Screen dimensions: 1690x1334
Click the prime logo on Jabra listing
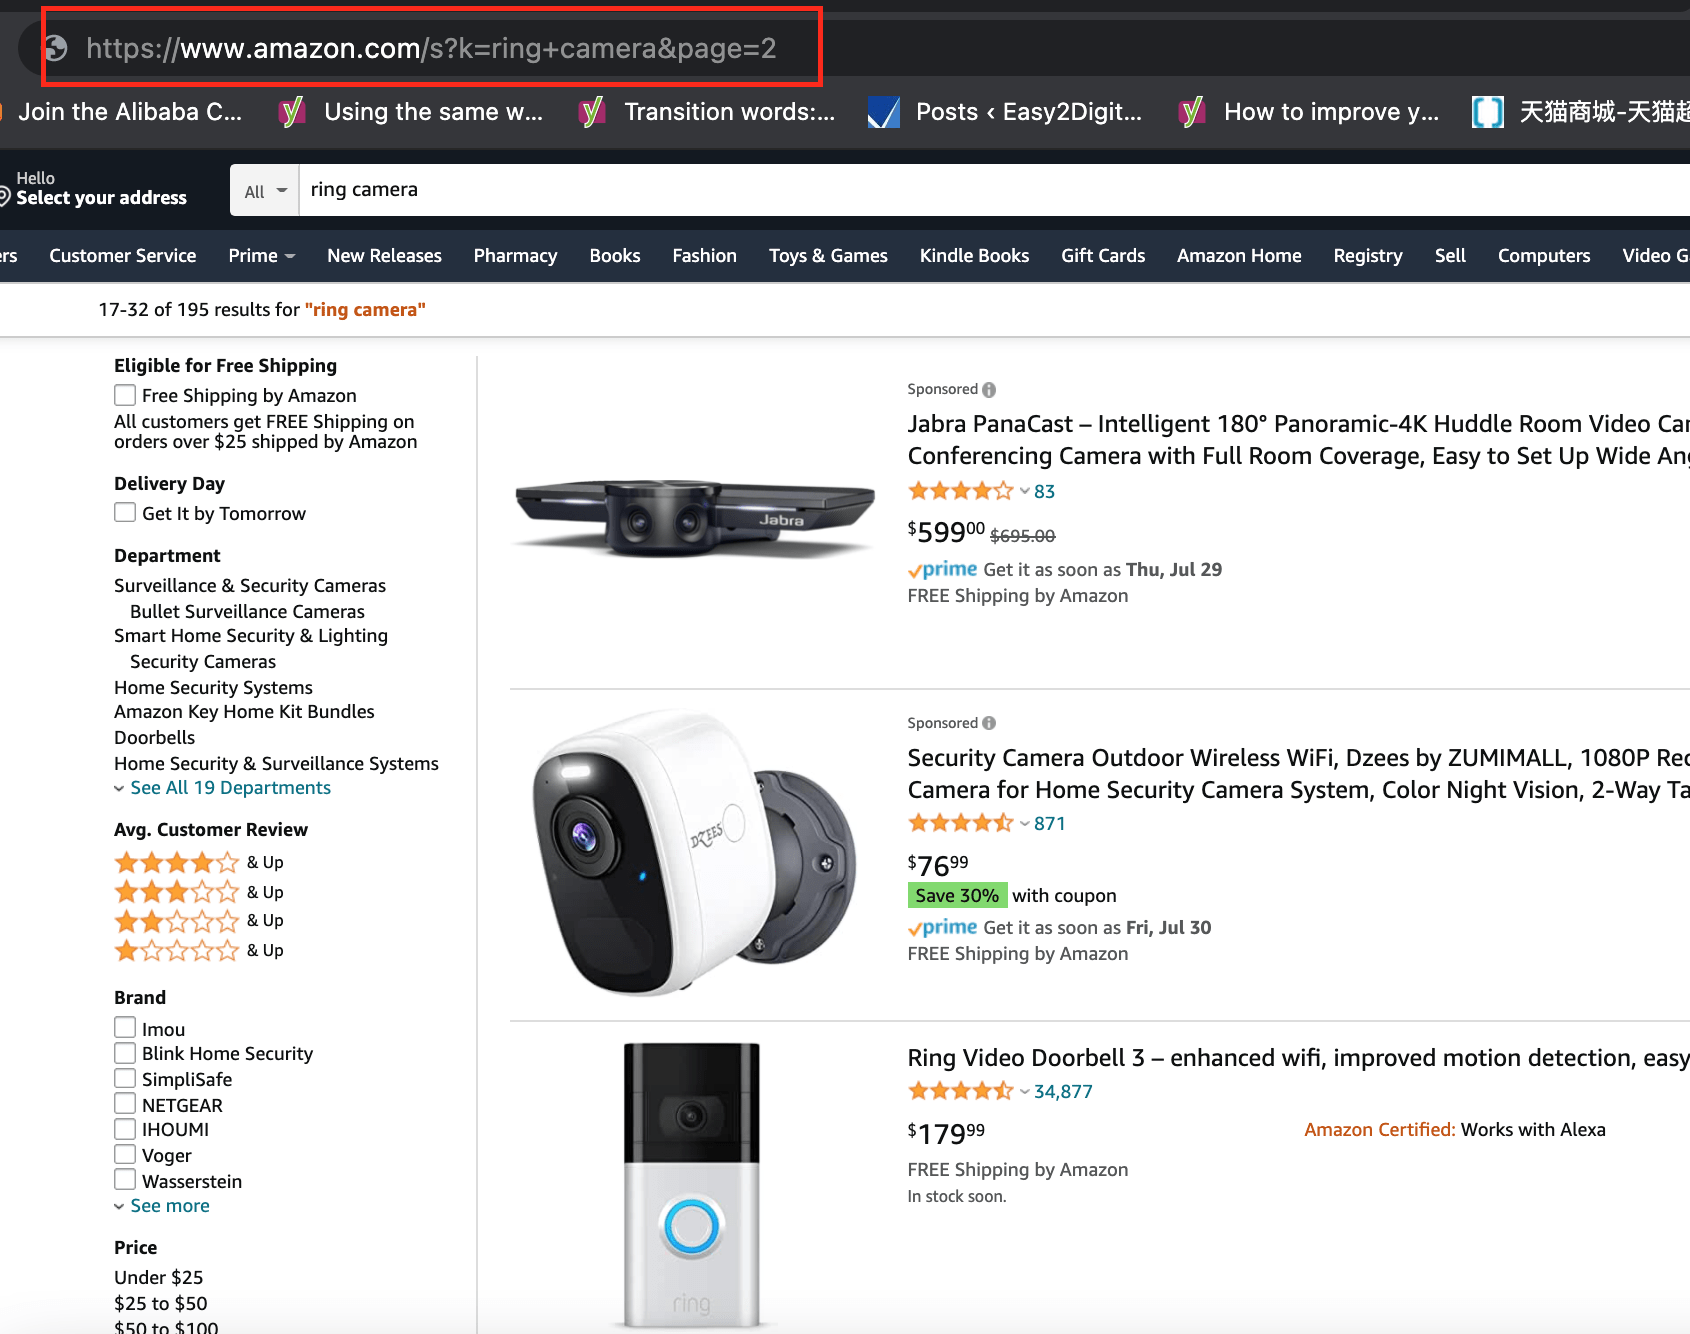[x=943, y=569]
